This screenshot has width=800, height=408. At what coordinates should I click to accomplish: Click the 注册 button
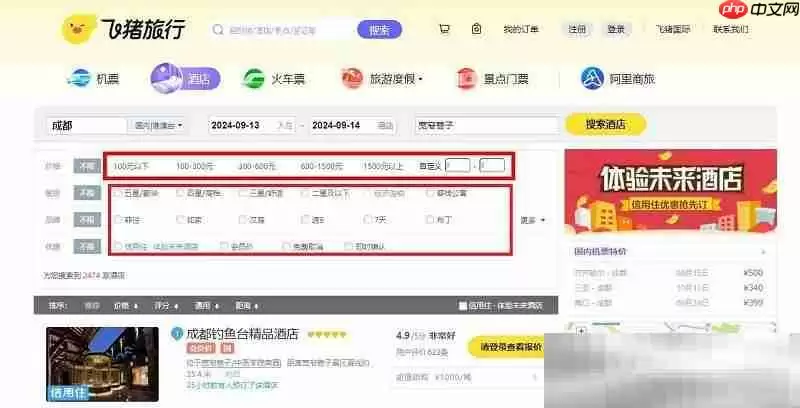tap(577, 30)
